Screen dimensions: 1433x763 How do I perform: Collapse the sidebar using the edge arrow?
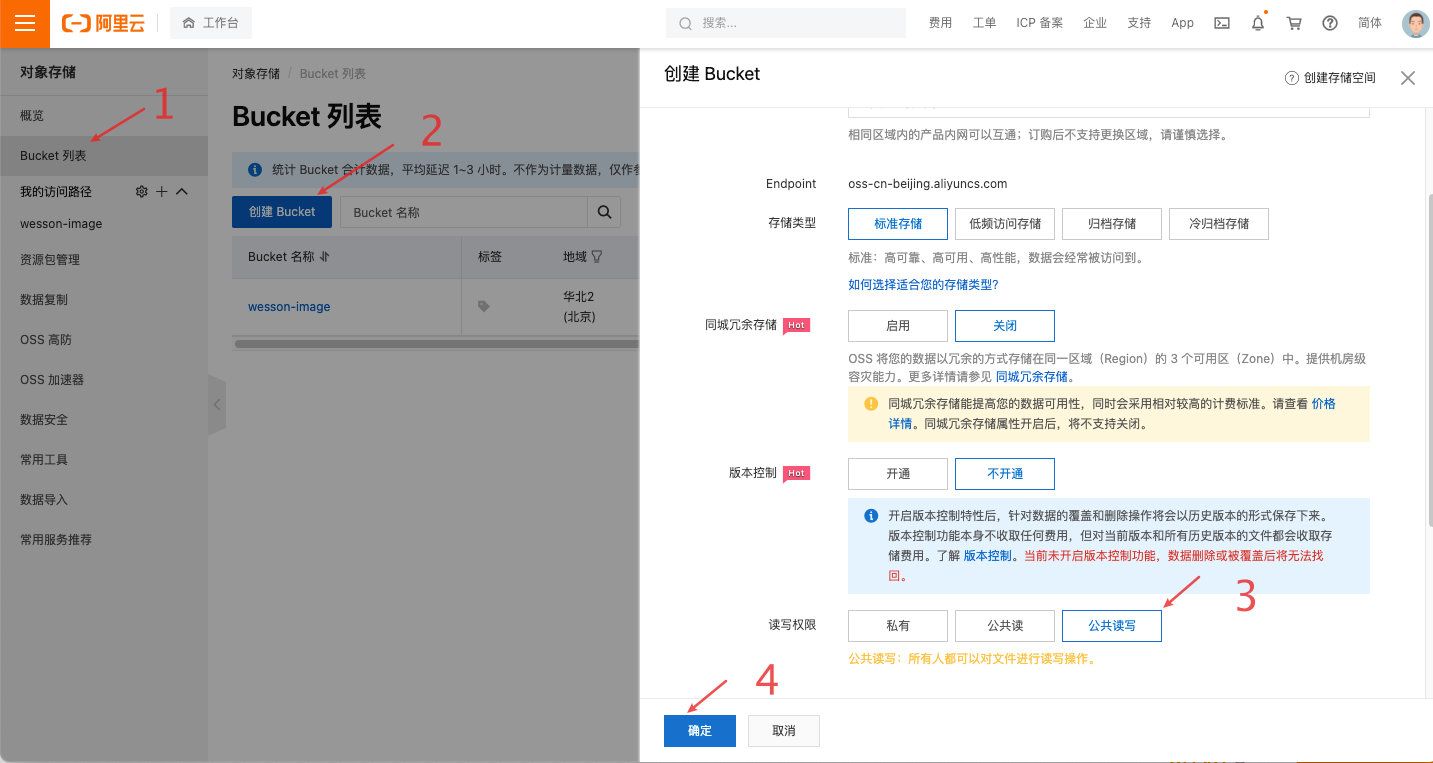tap(218, 405)
